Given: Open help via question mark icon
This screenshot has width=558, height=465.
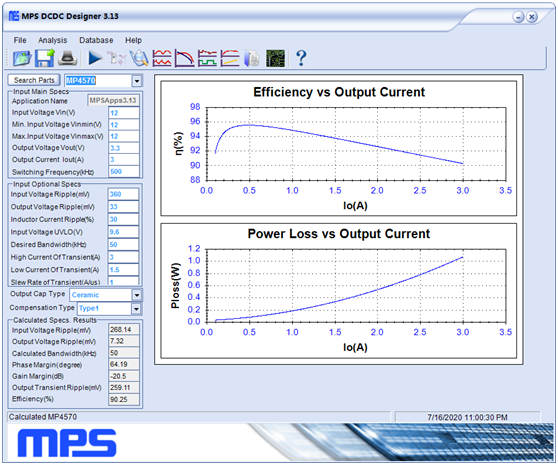Looking at the screenshot, I should [301, 58].
